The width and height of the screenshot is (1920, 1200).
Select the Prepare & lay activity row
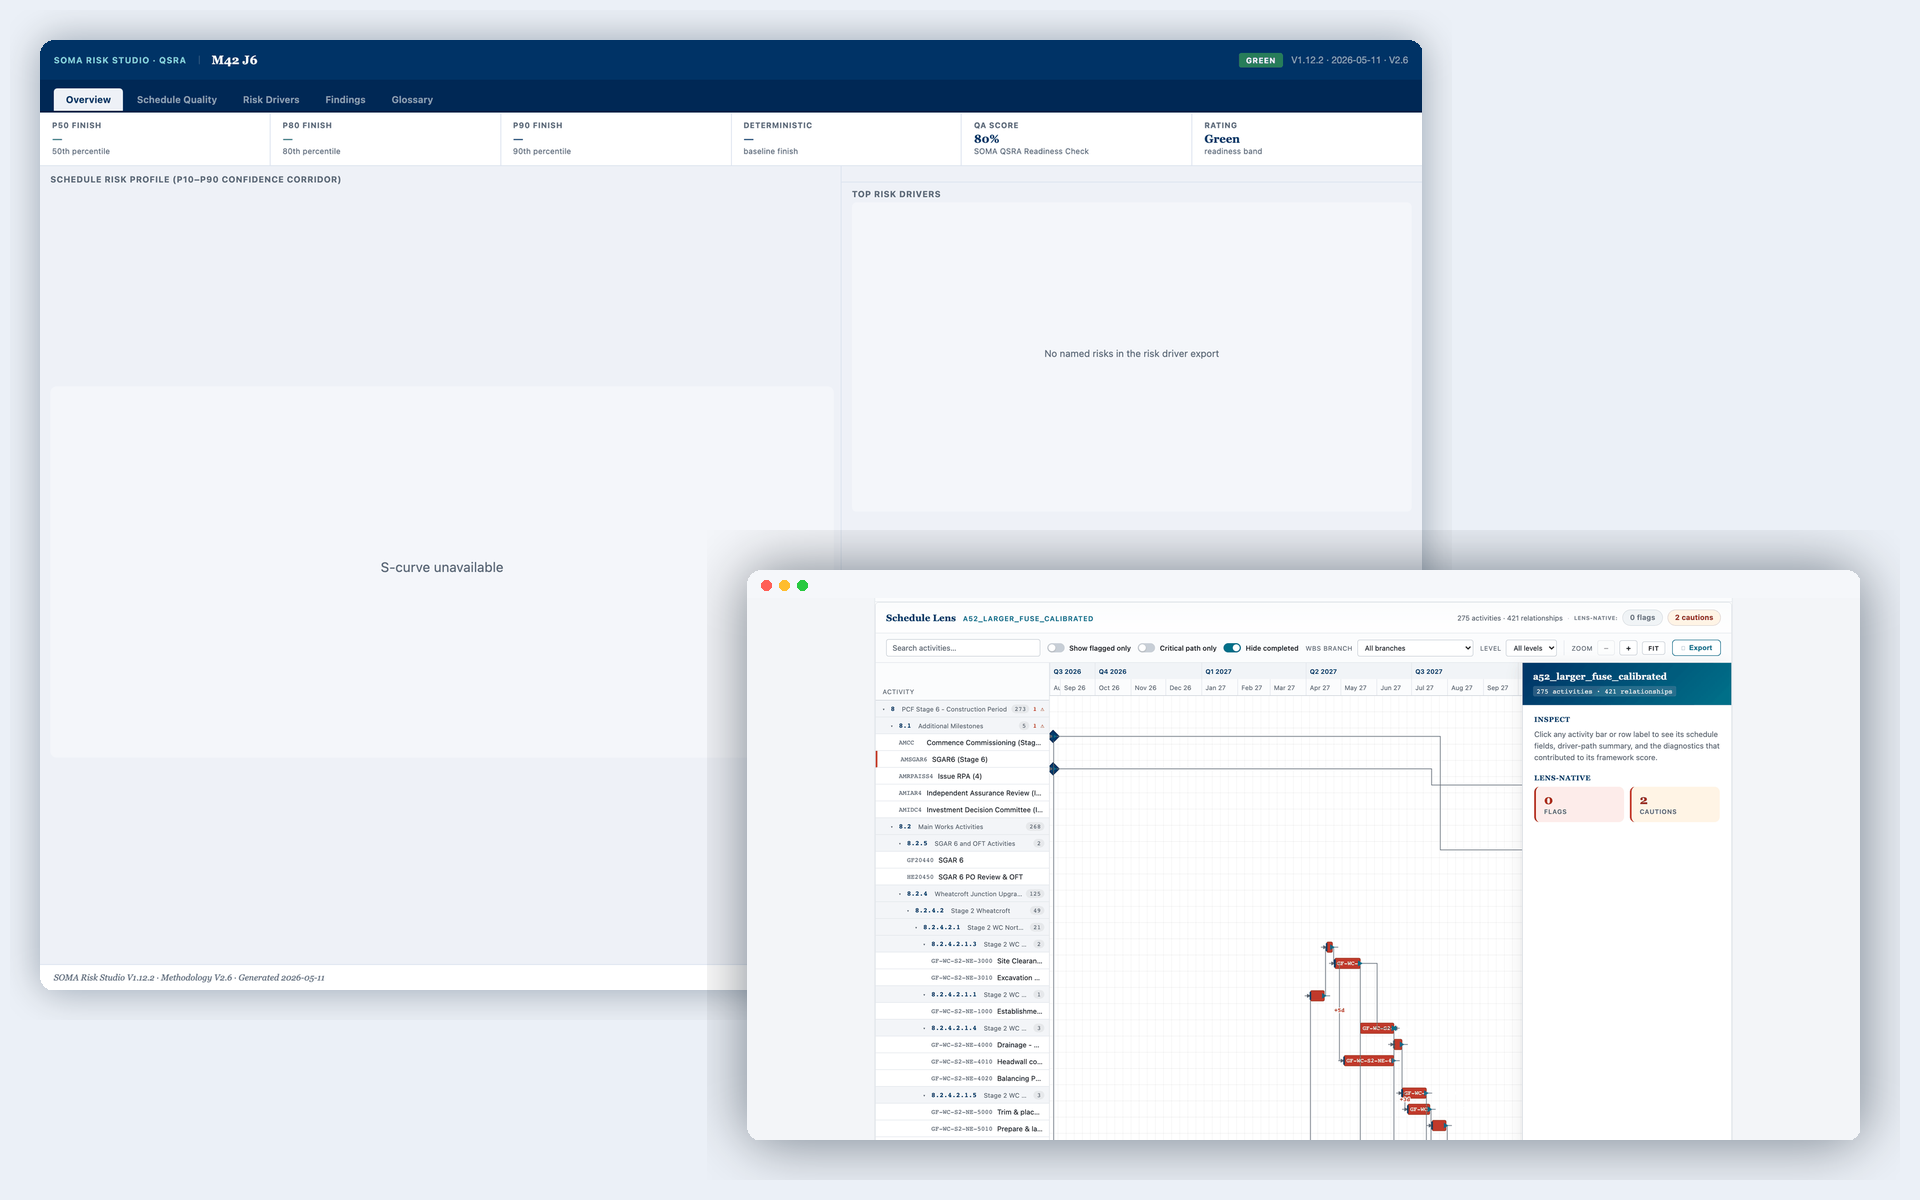(x=962, y=1129)
